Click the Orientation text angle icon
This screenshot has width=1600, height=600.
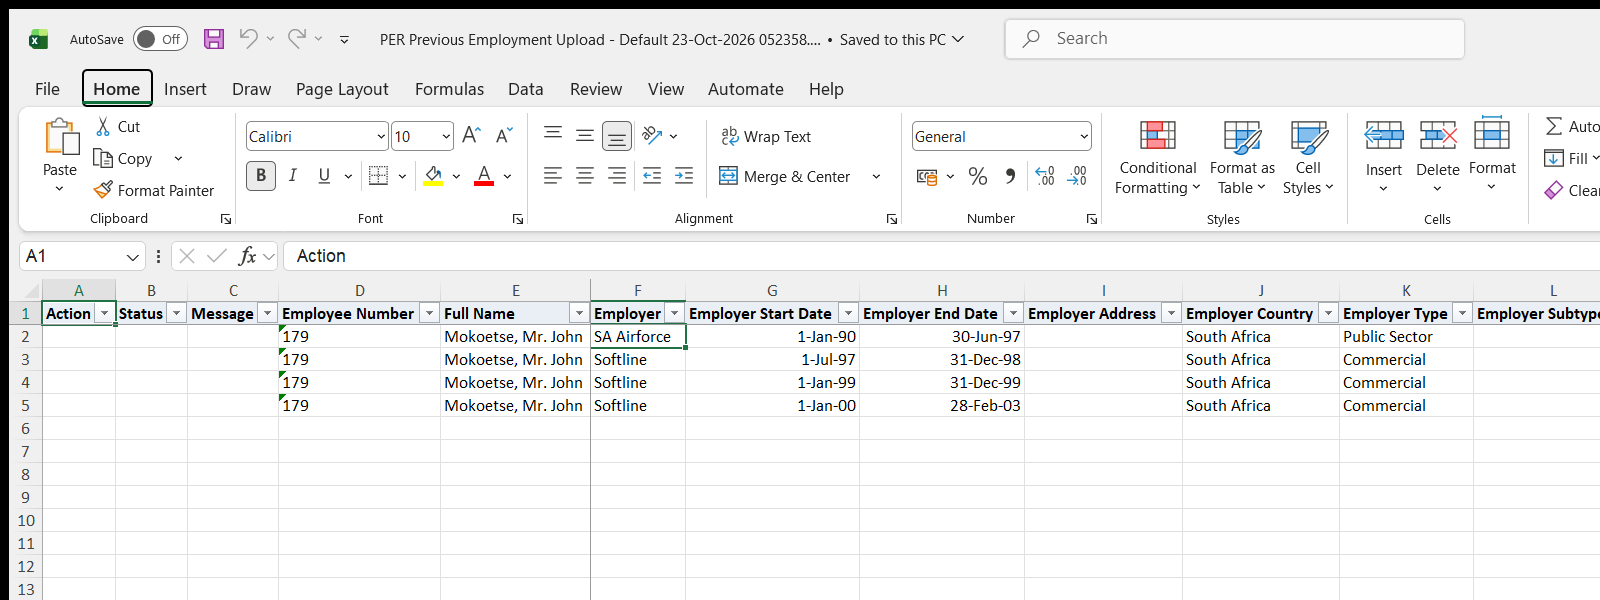click(x=653, y=135)
